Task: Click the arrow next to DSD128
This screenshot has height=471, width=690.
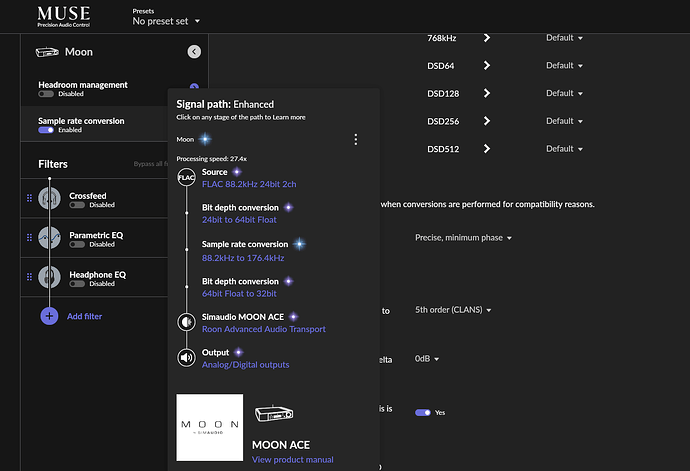Action: click(487, 93)
